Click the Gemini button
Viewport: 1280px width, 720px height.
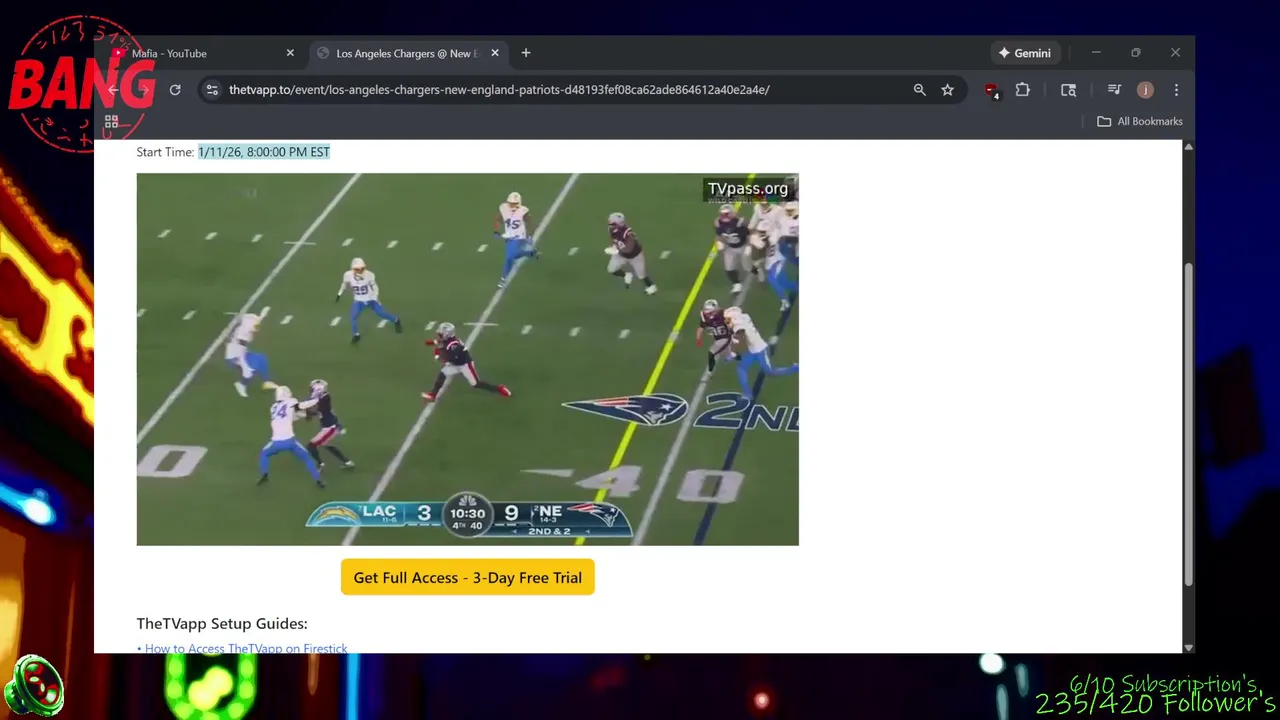pos(1024,53)
